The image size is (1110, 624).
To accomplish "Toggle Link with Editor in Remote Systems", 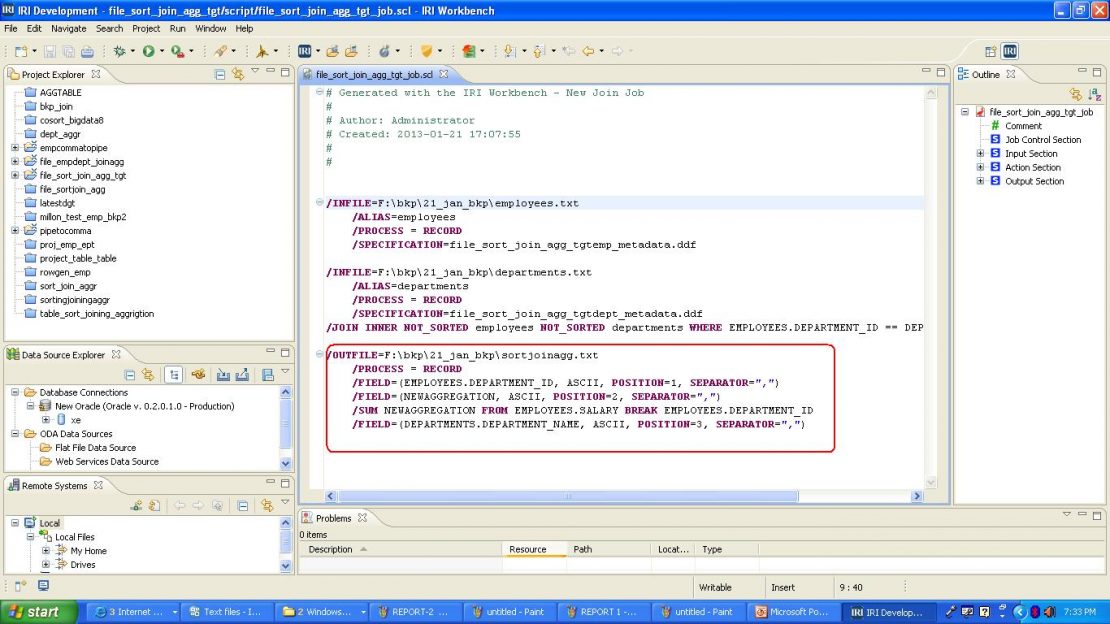I will pos(267,506).
